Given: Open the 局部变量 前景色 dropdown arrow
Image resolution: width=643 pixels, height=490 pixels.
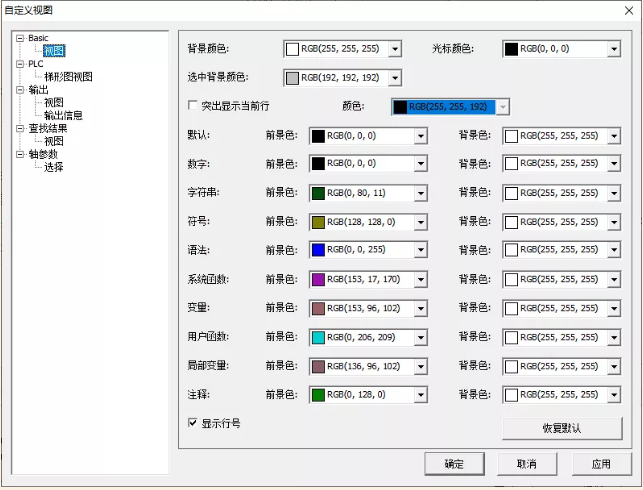Looking at the screenshot, I should 420,367.
